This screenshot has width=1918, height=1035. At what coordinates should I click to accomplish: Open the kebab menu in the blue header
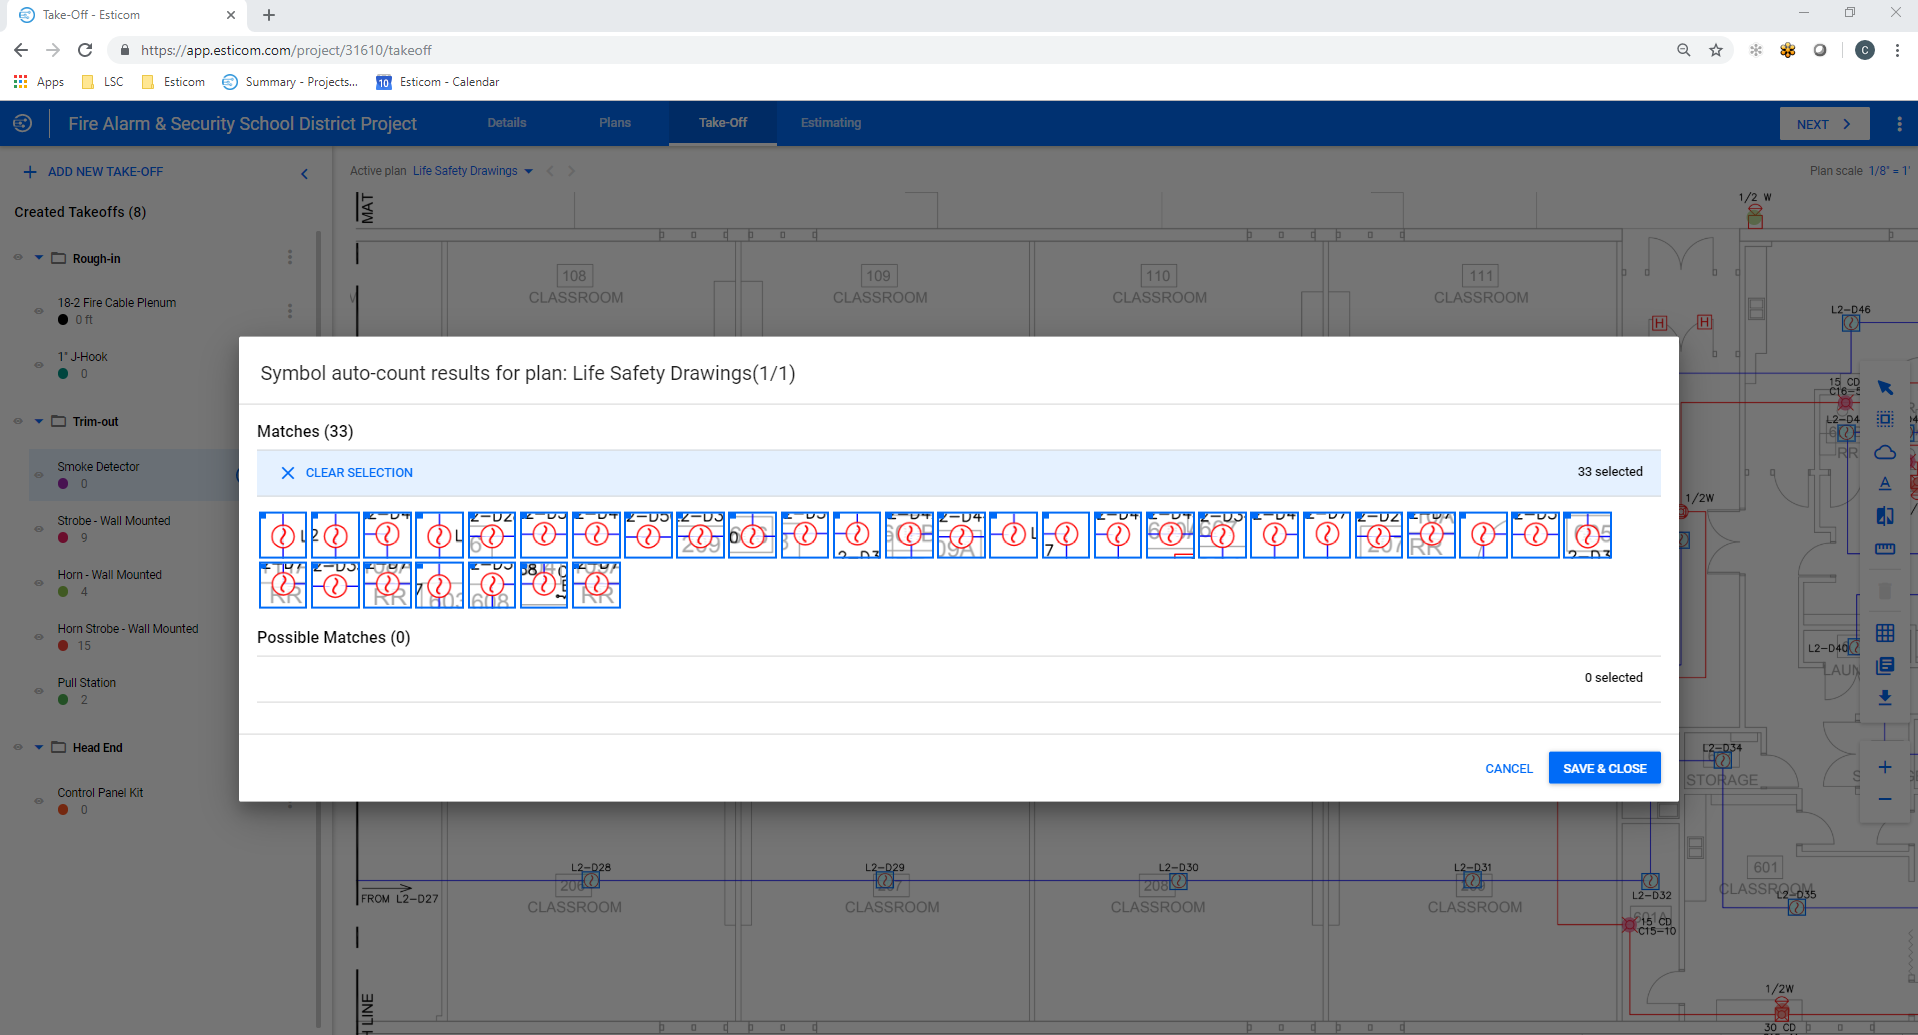pyautogui.click(x=1899, y=124)
